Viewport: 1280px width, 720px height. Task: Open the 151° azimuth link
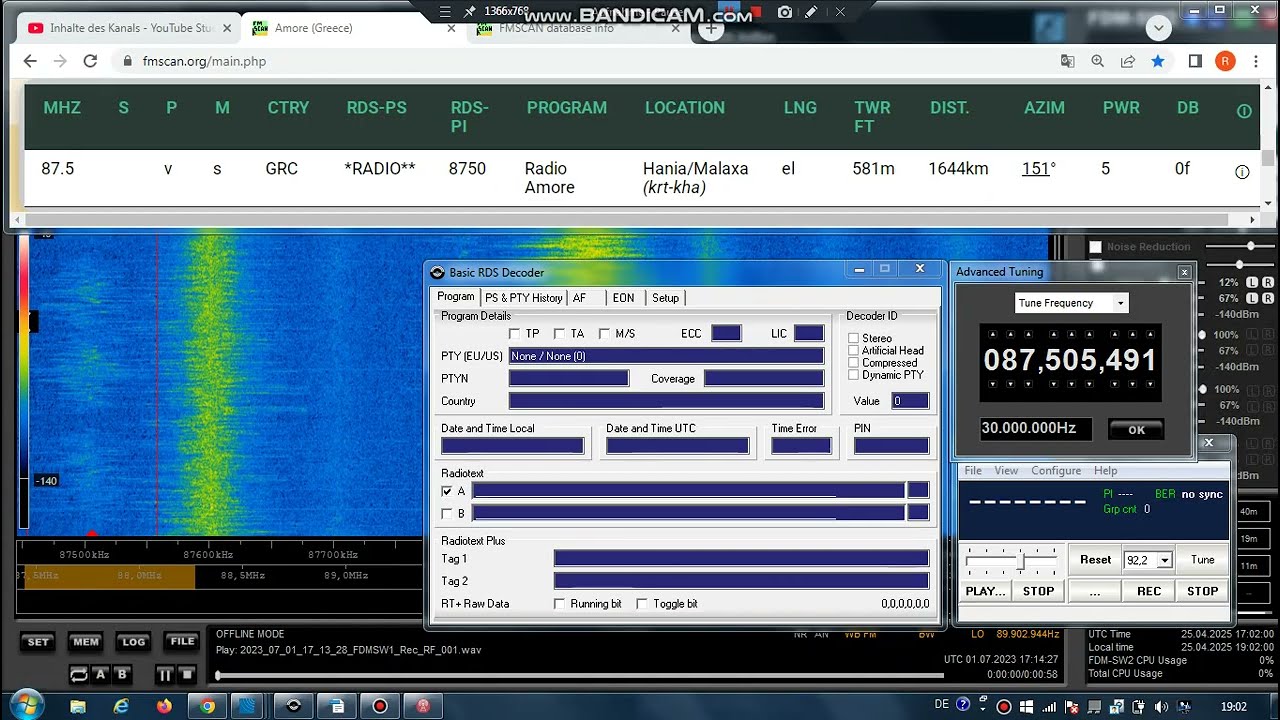[x=1035, y=169]
